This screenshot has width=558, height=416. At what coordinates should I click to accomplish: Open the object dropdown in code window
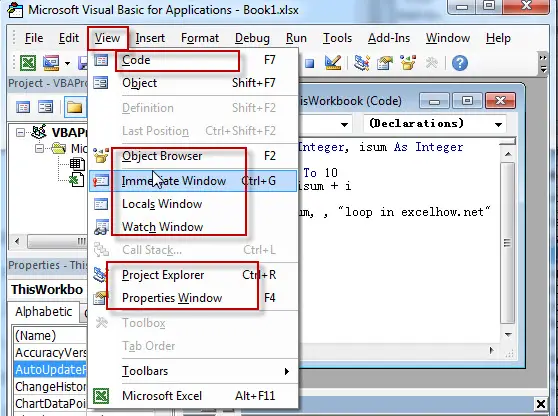click(x=344, y=124)
